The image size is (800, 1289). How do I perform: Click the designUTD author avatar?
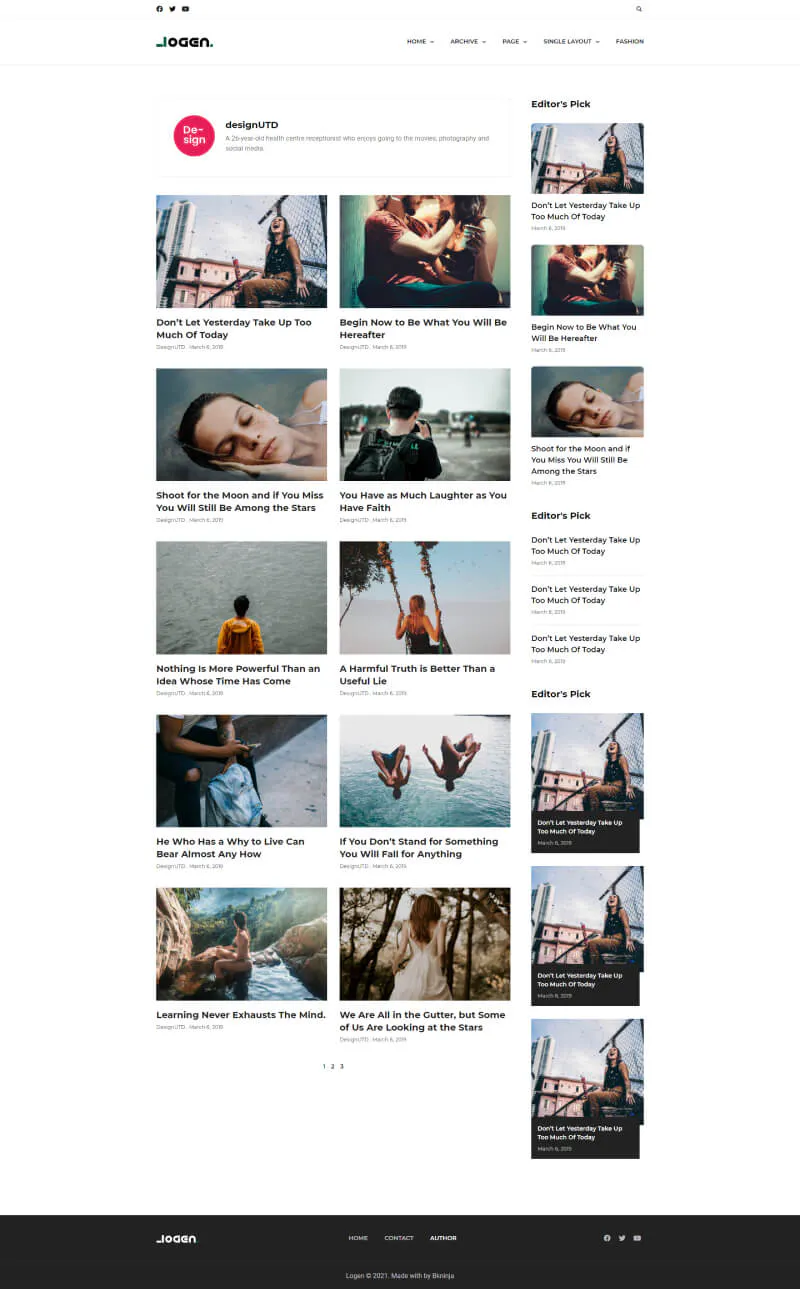(194, 136)
